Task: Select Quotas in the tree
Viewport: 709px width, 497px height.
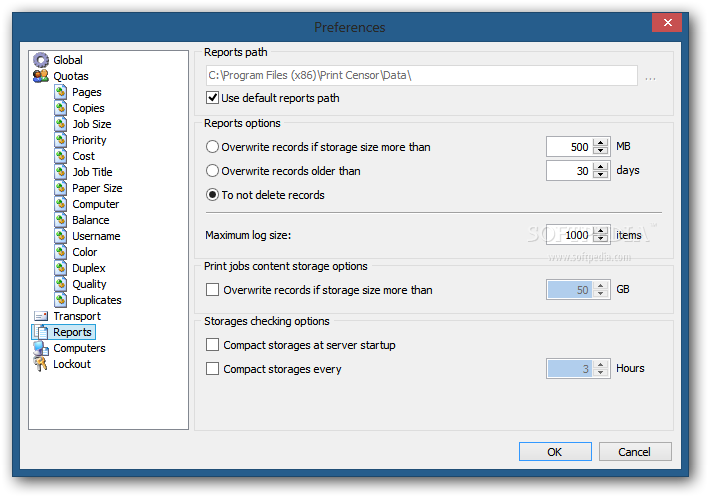Action: pyautogui.click(x=71, y=76)
